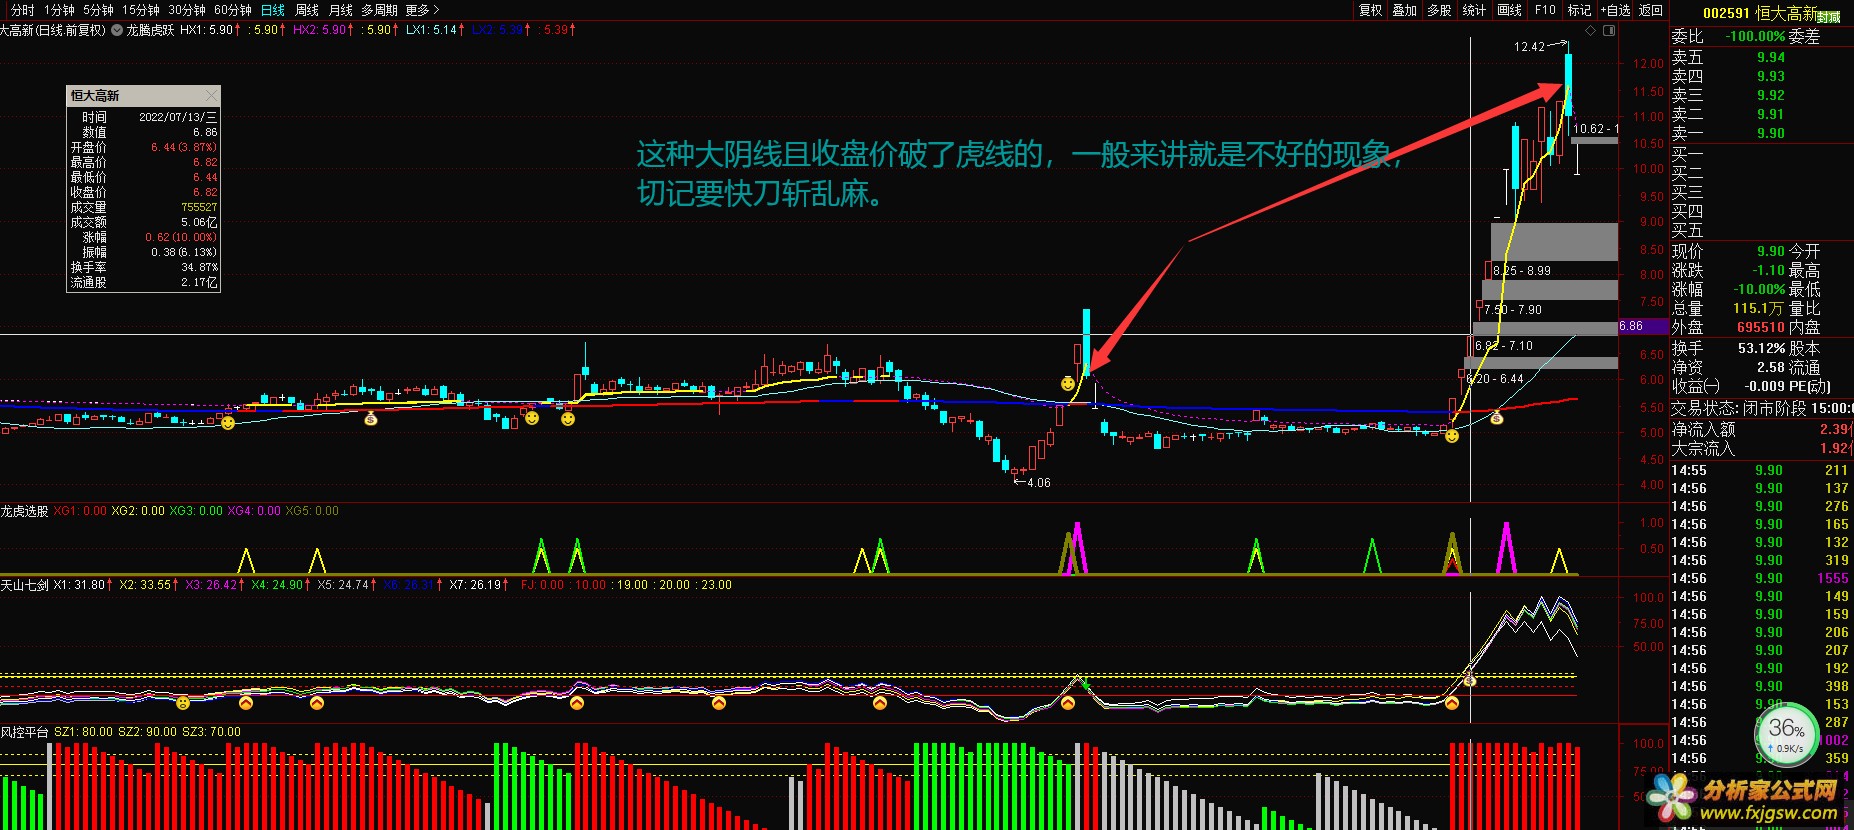Switch to the 1分钟 period tab
The width and height of the screenshot is (1854, 830).
[x=59, y=10]
